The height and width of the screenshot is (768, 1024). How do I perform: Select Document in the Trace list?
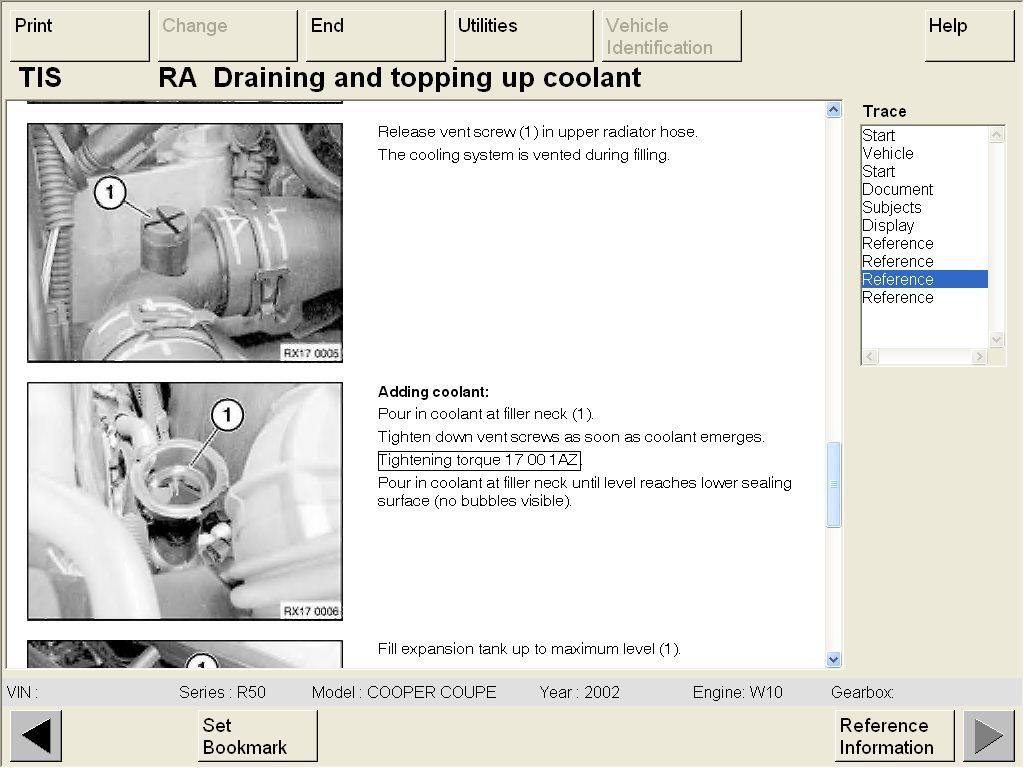[897, 190]
